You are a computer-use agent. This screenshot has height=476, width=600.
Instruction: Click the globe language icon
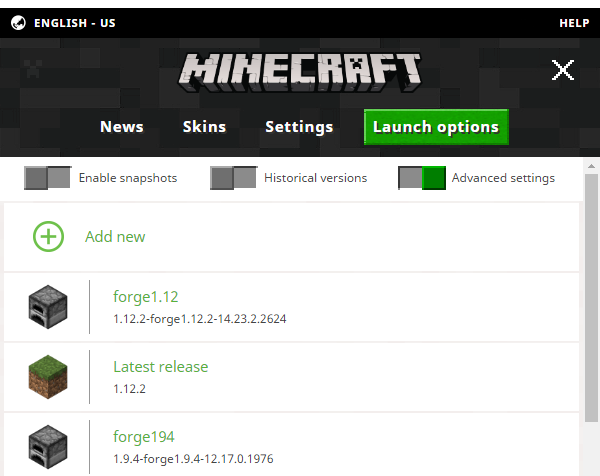coord(18,23)
